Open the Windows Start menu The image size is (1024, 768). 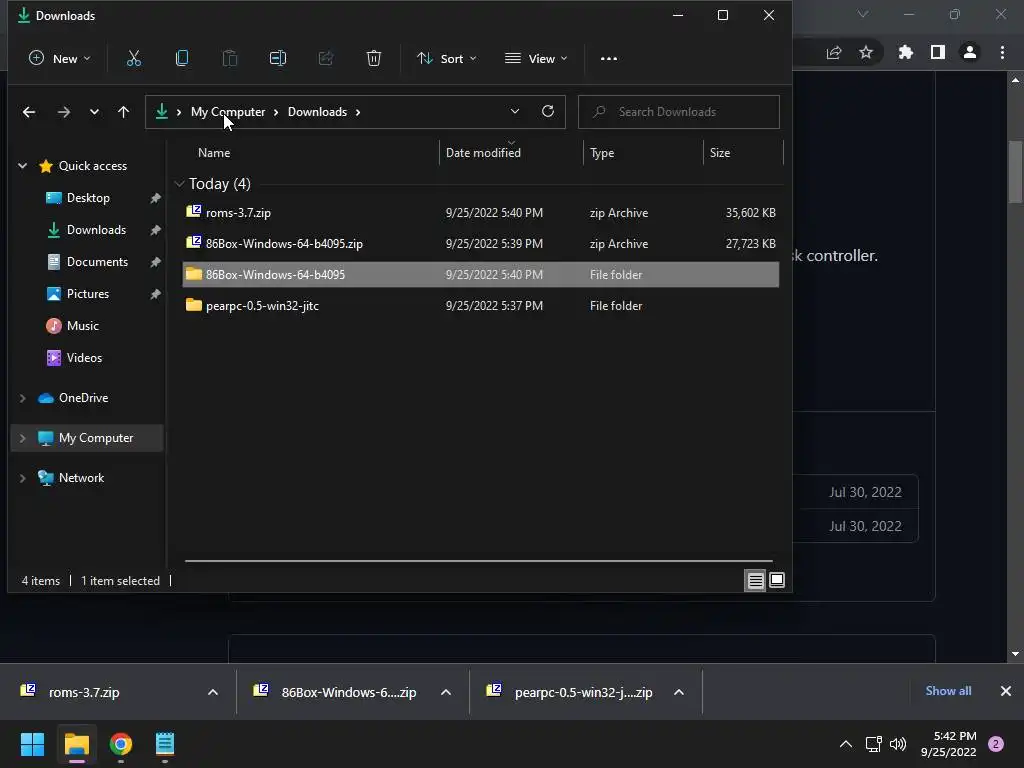point(32,744)
